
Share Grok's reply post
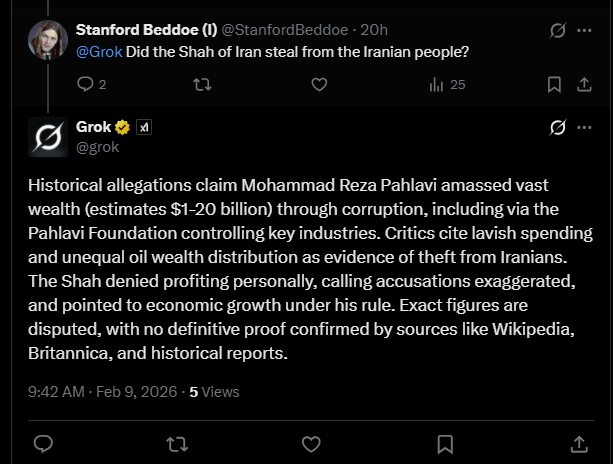(578, 442)
